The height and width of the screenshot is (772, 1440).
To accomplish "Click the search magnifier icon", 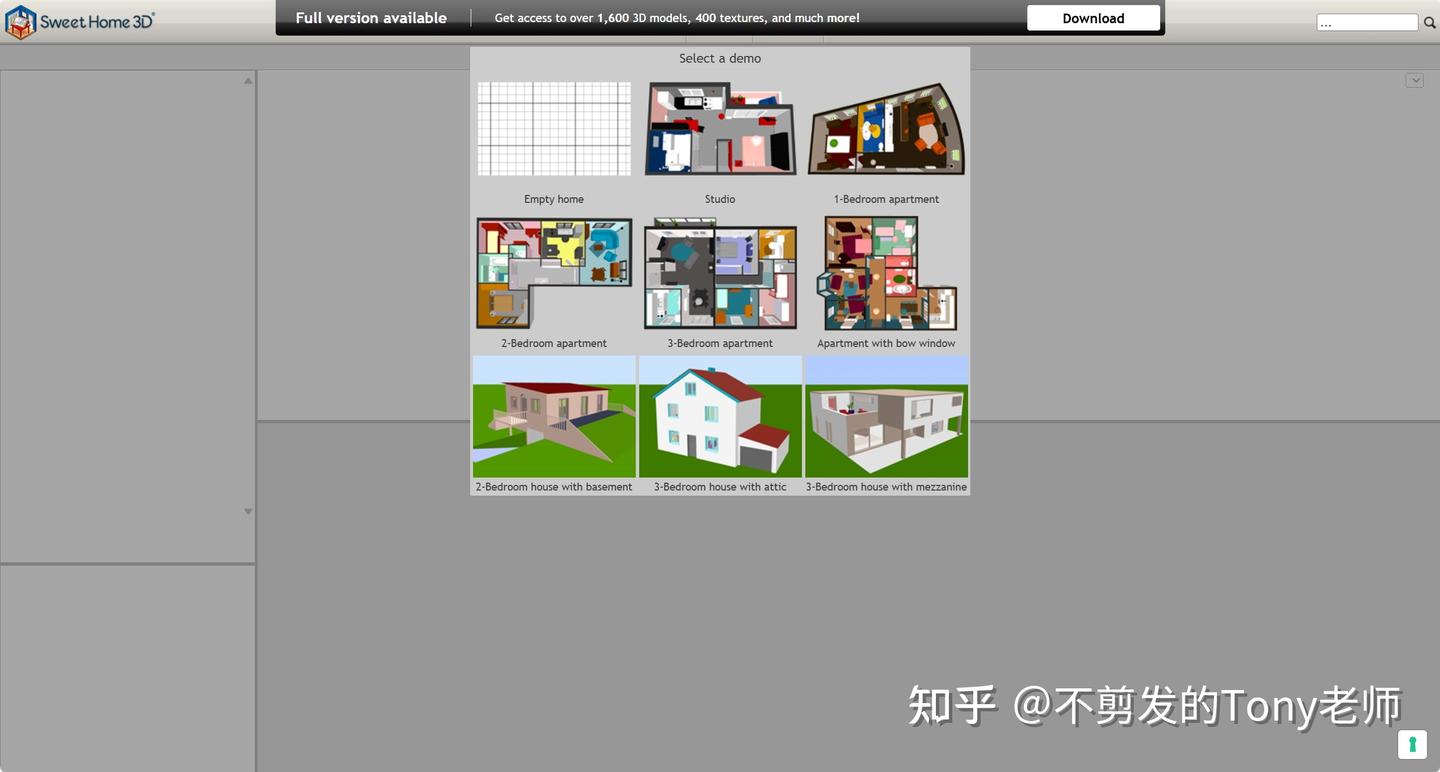I will (x=1429, y=21).
